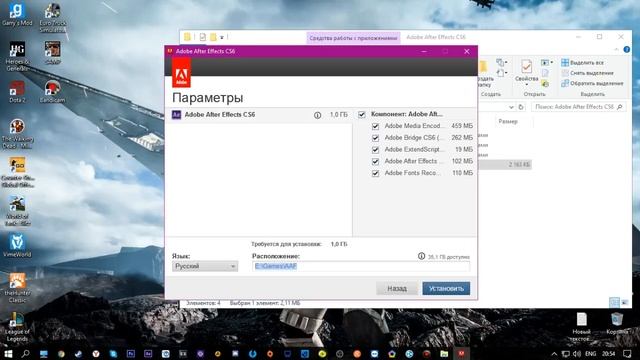The image size is (640, 360).
Task: Click the Bandicam desktop shortcut
Action: click(52, 91)
